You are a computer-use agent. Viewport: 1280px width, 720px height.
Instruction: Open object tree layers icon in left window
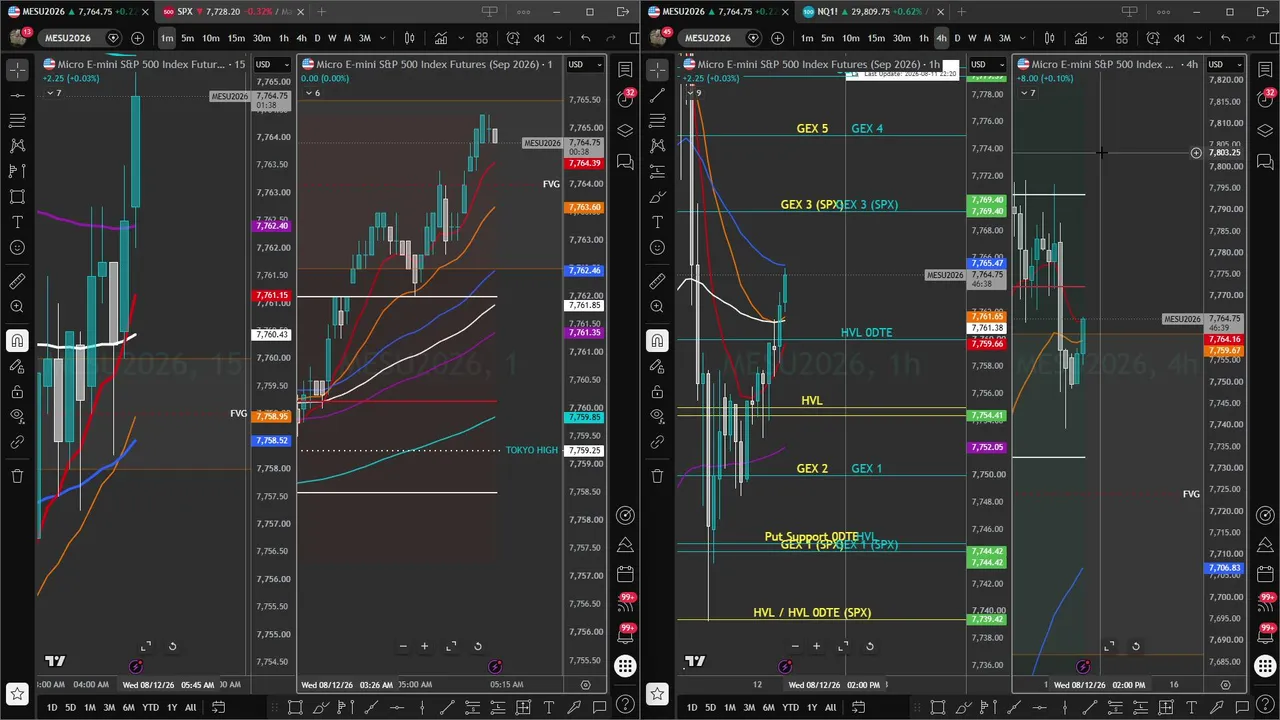[x=625, y=131]
